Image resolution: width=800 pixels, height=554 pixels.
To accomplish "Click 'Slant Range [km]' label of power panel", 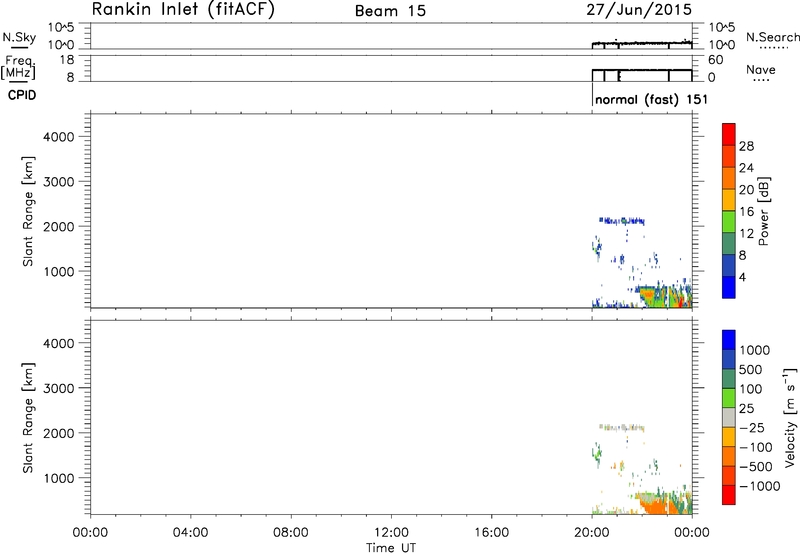I will [x=28, y=211].
